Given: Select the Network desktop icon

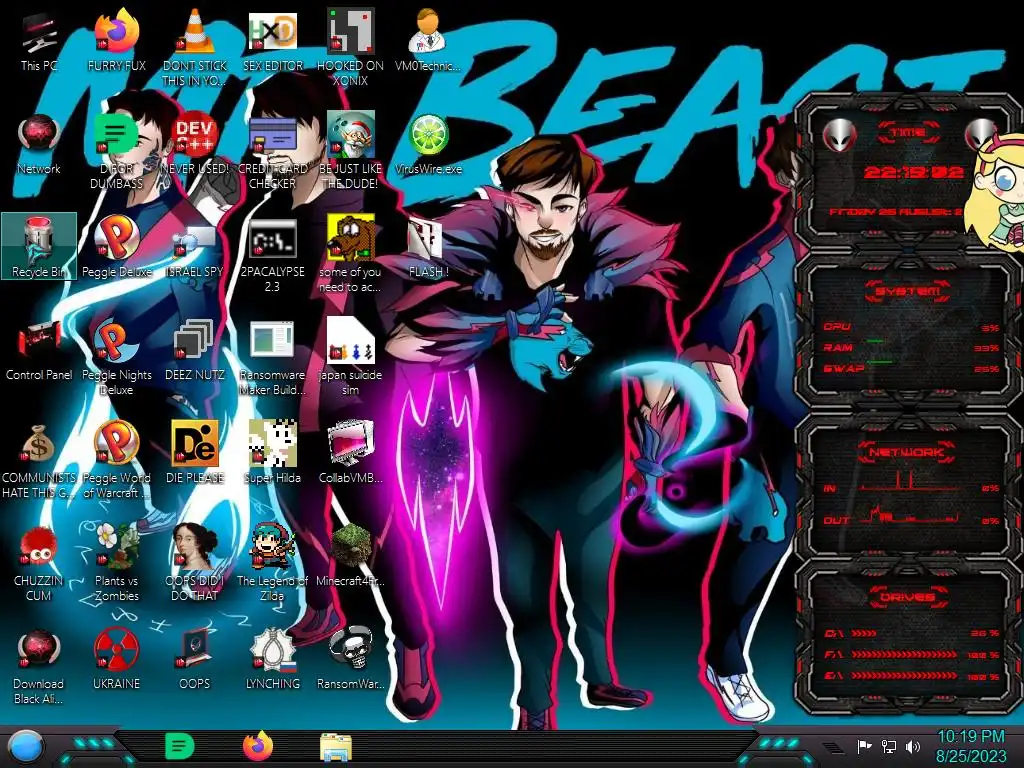Looking at the screenshot, I should 39,145.
